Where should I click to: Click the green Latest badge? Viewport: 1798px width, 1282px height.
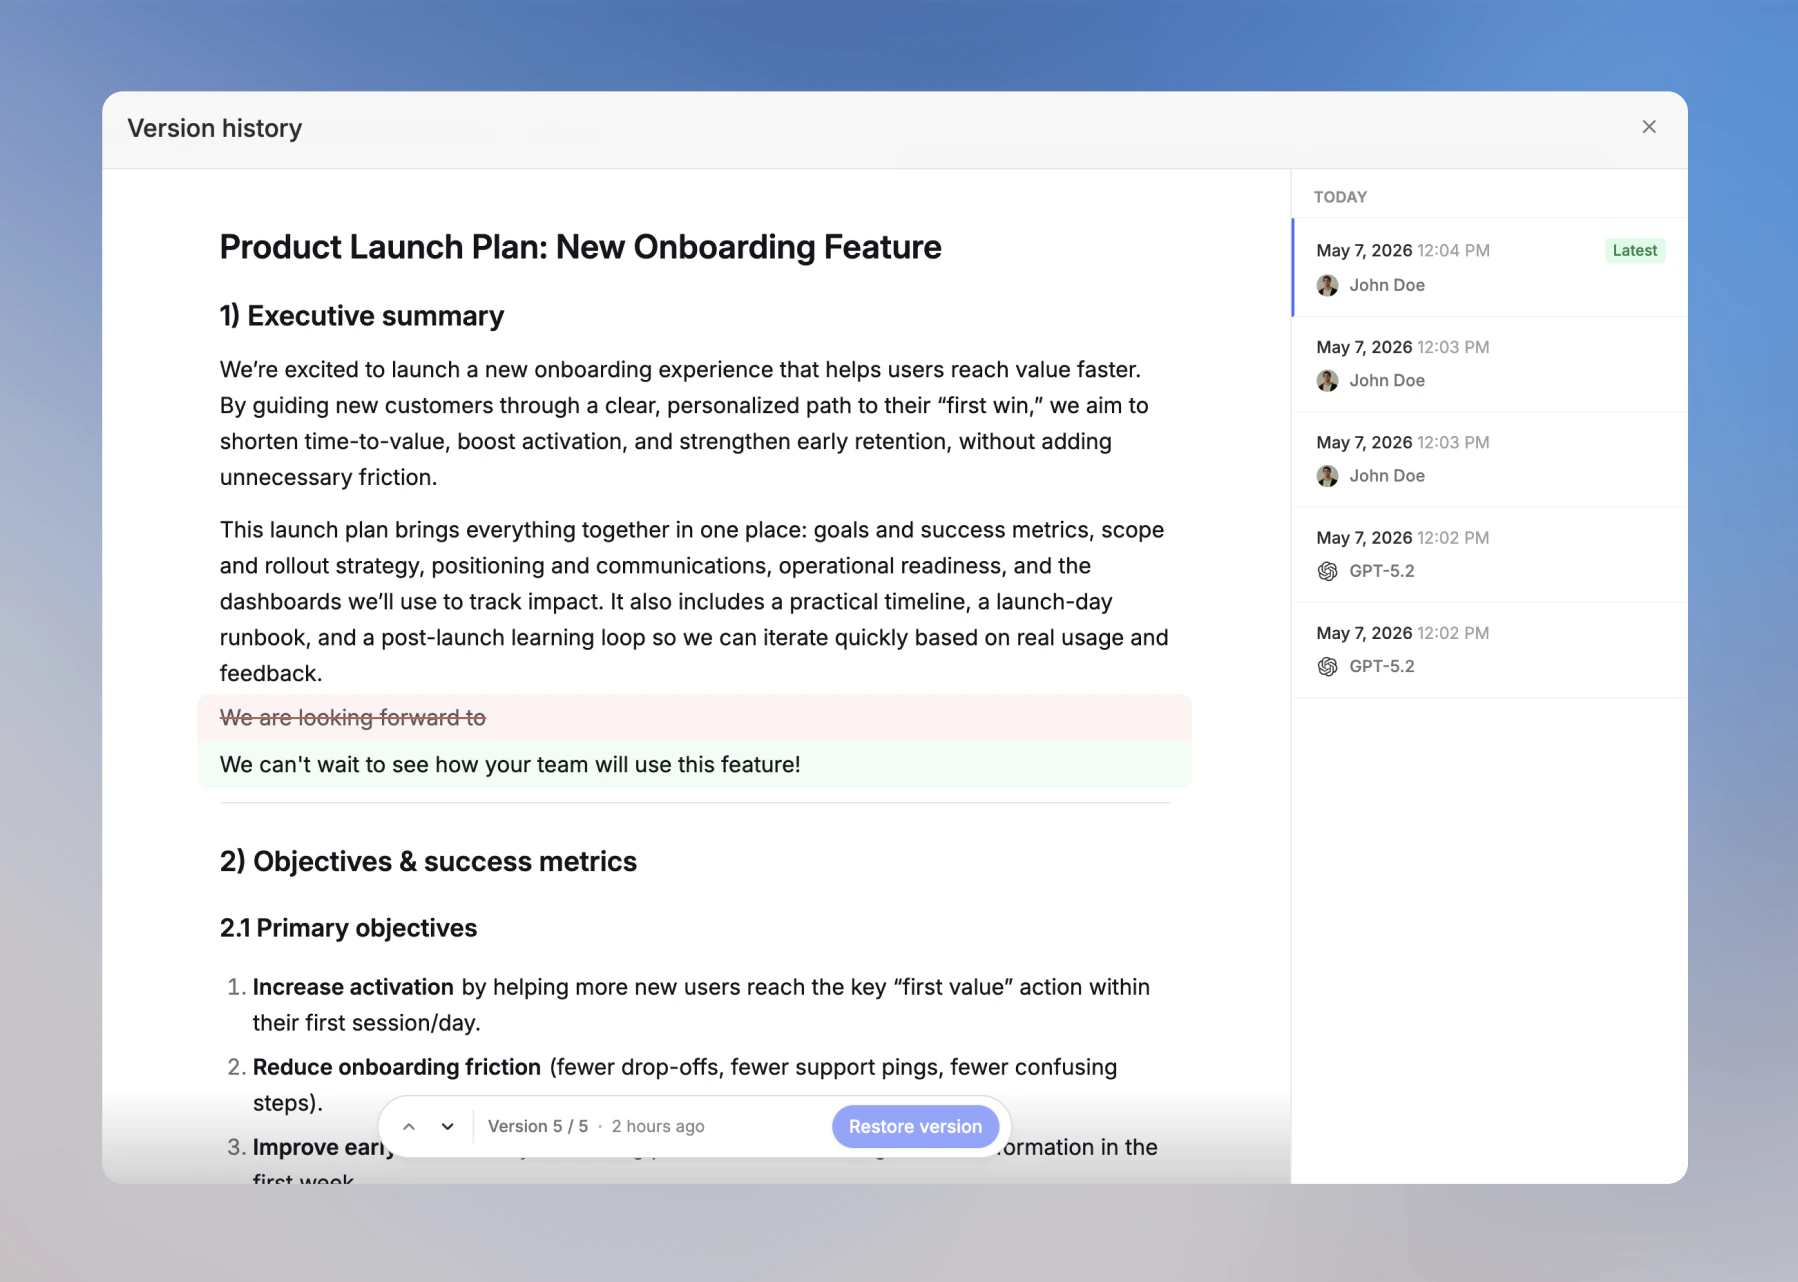point(1635,250)
